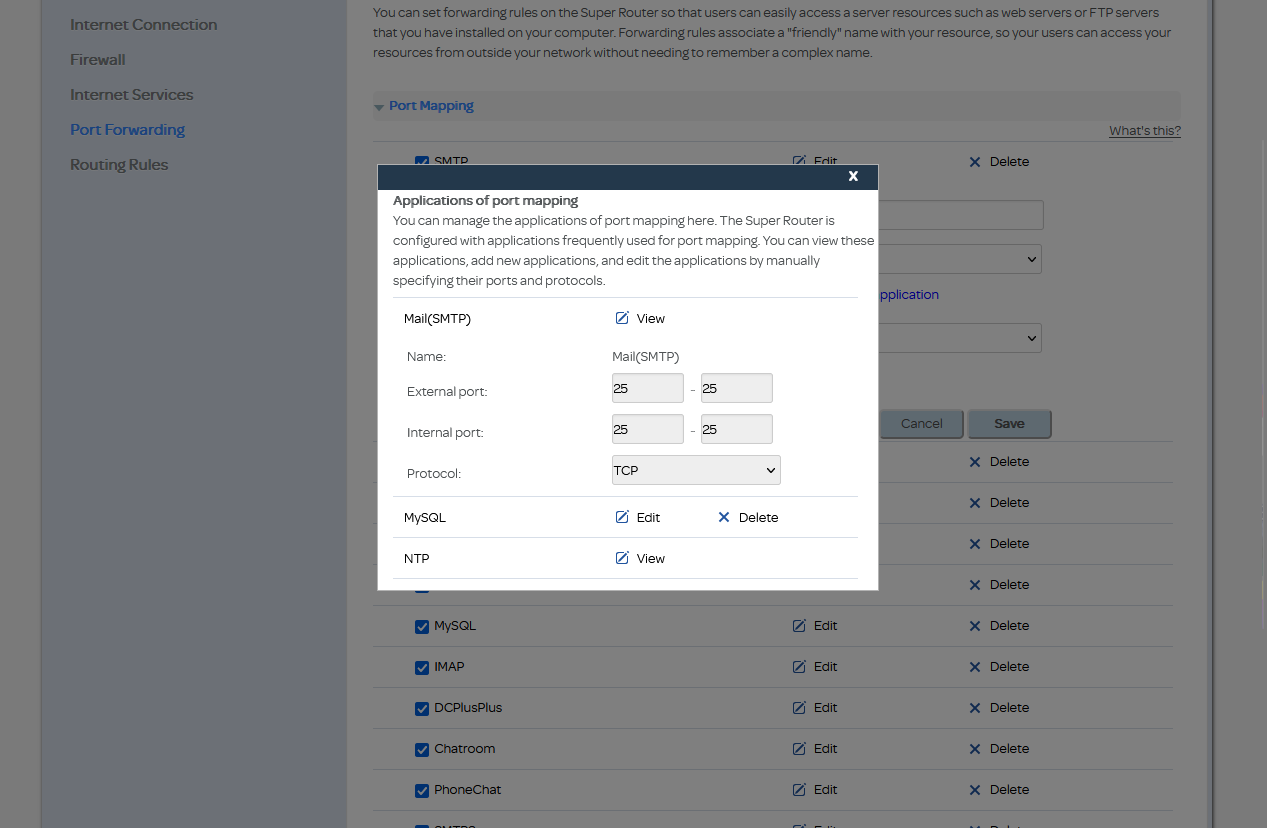1267x828 pixels.
Task: Click the delete icon in the DCPlusPlus row
Action: 975,708
